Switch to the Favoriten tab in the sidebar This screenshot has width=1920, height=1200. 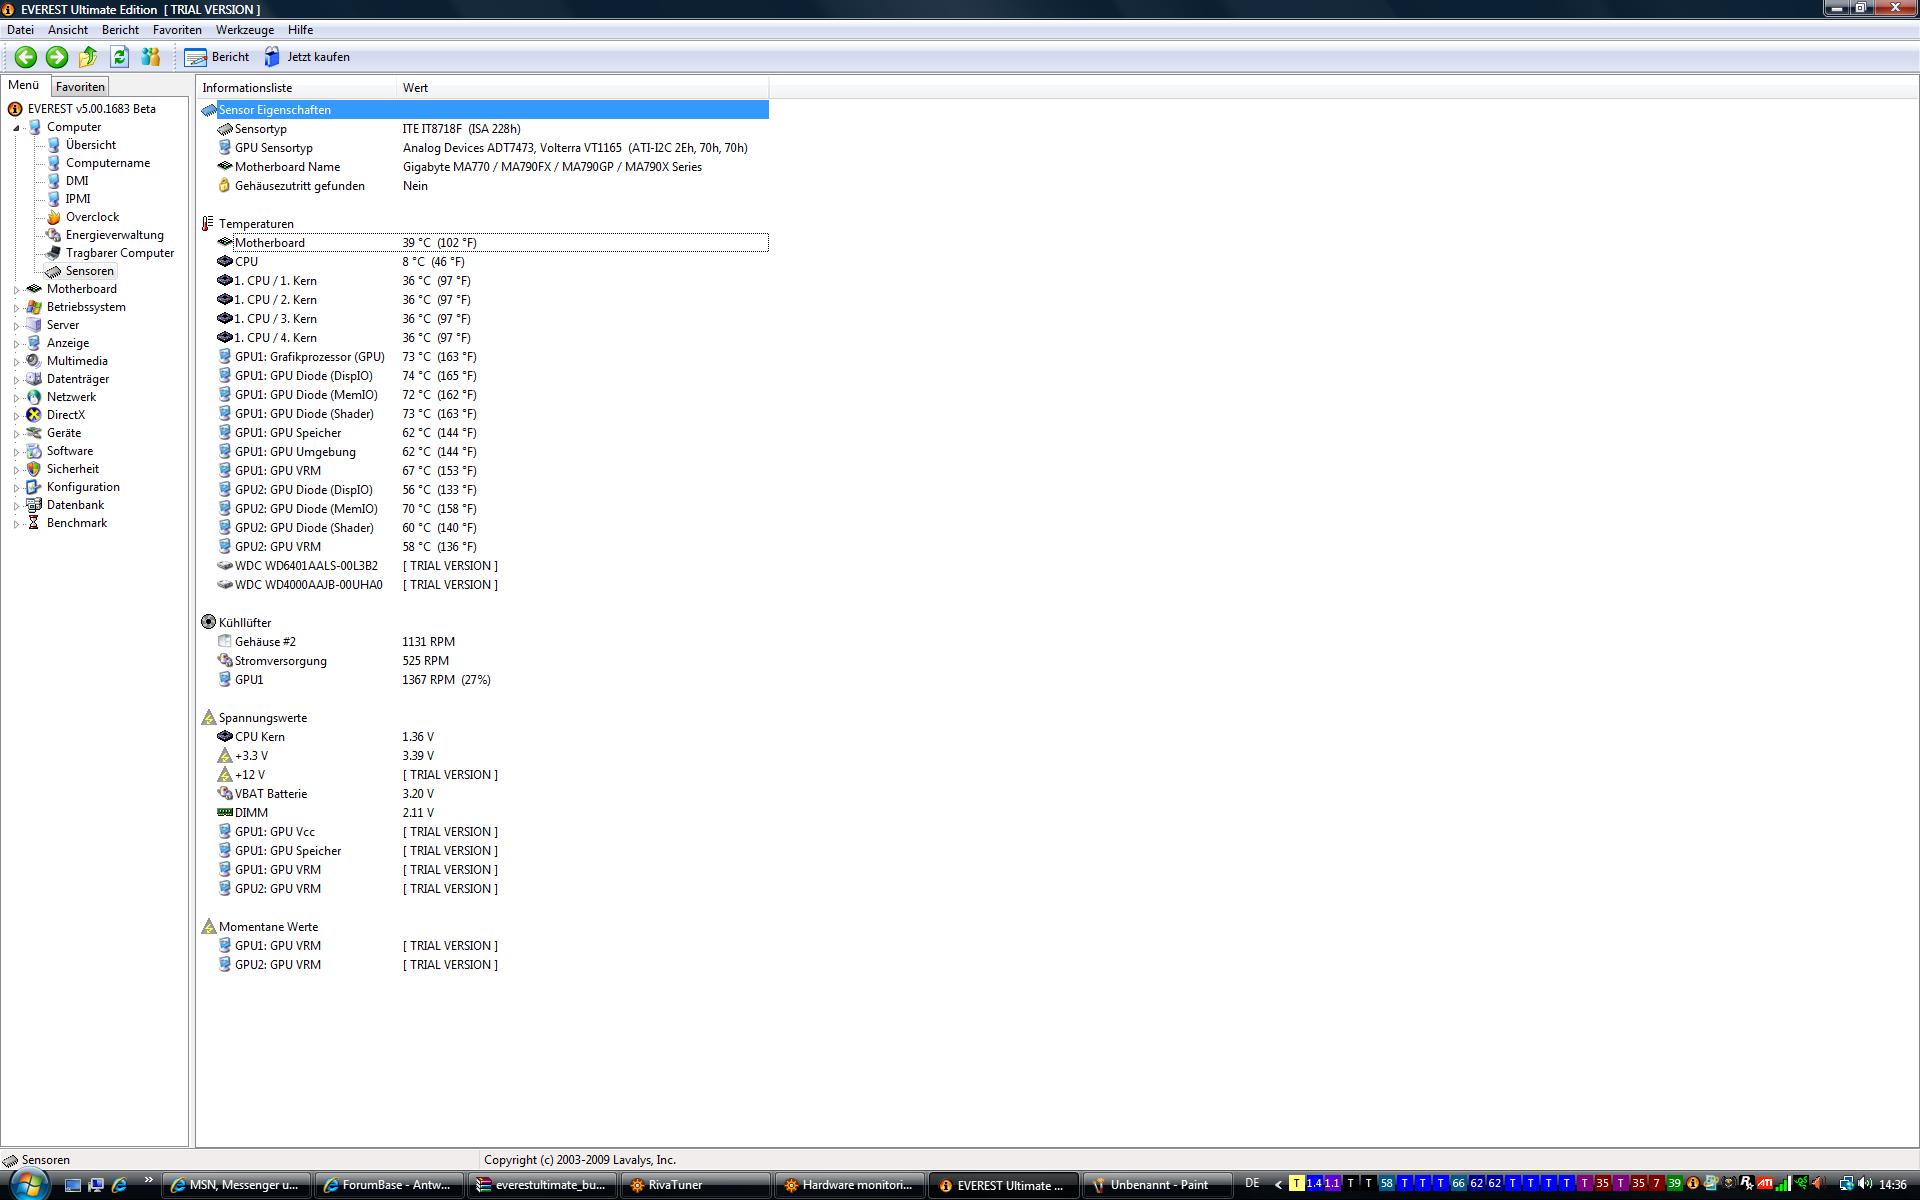click(x=80, y=87)
